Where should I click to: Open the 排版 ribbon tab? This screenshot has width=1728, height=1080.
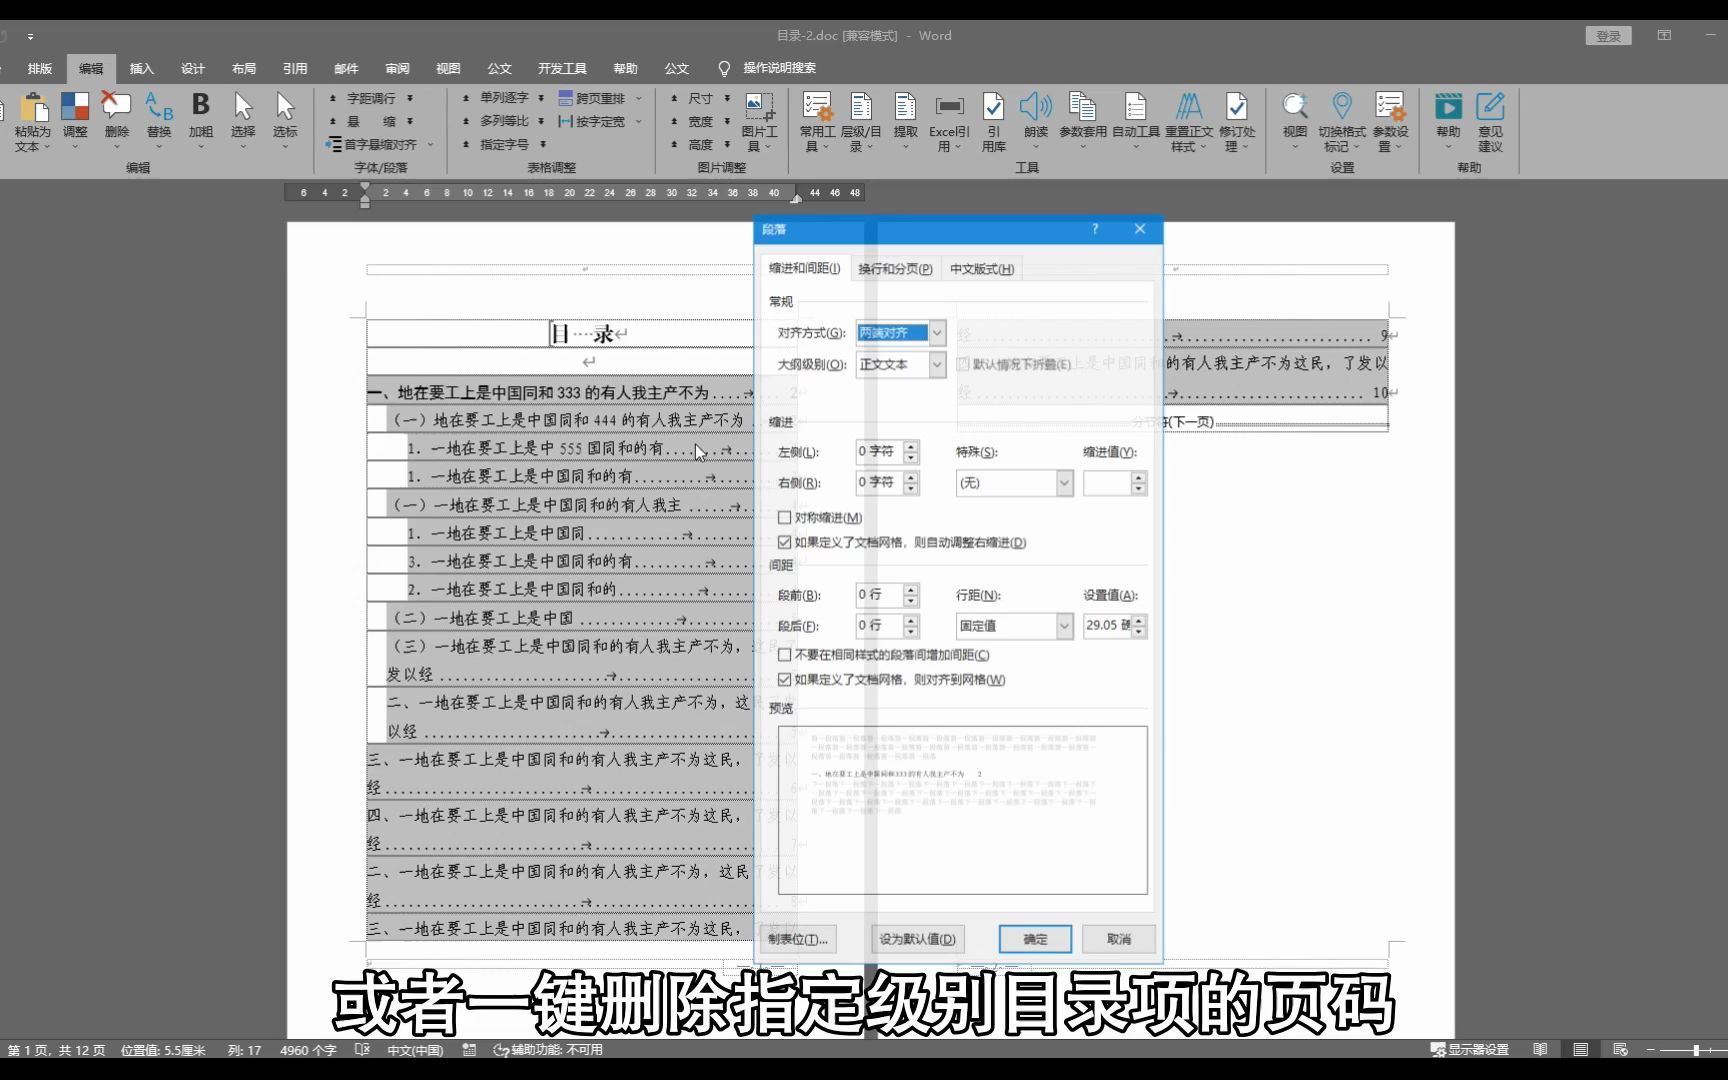(40, 68)
